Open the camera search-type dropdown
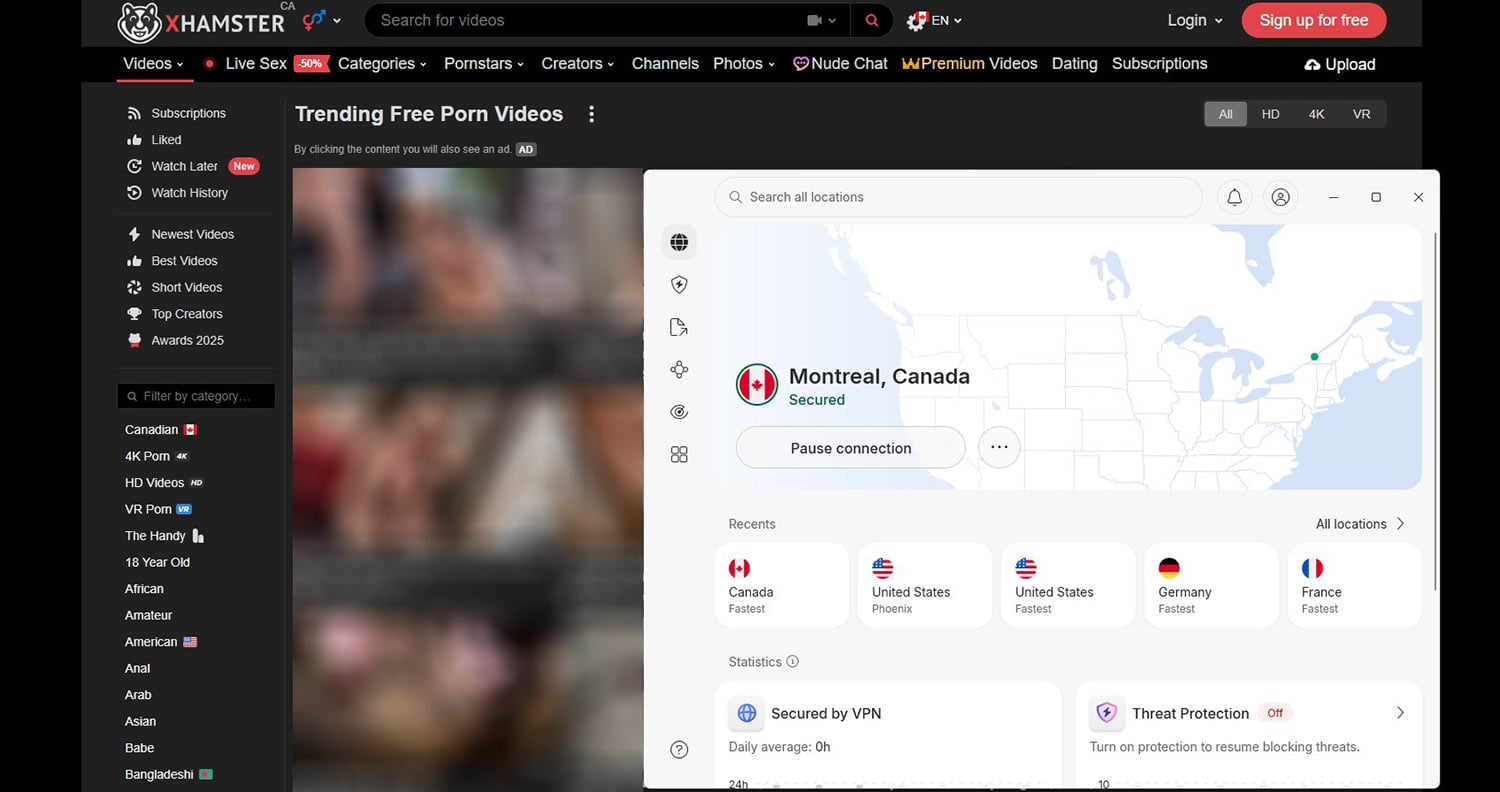Image resolution: width=1500 pixels, height=792 pixels. 822,20
